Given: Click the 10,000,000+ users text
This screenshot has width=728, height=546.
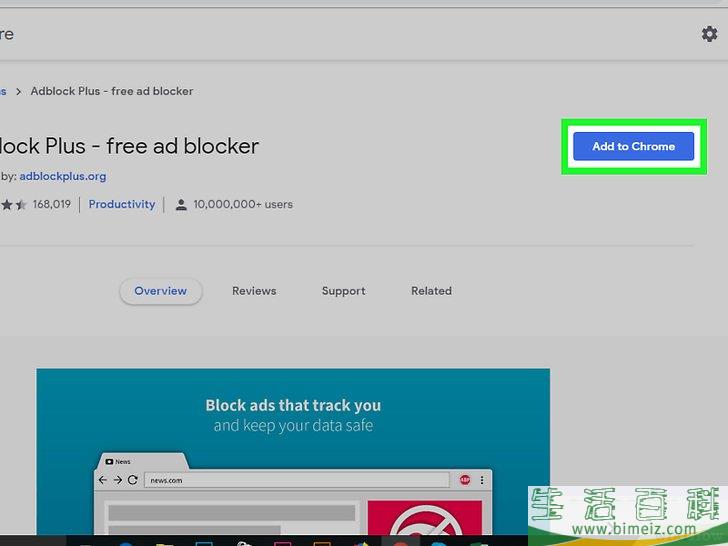Looking at the screenshot, I should 243,204.
